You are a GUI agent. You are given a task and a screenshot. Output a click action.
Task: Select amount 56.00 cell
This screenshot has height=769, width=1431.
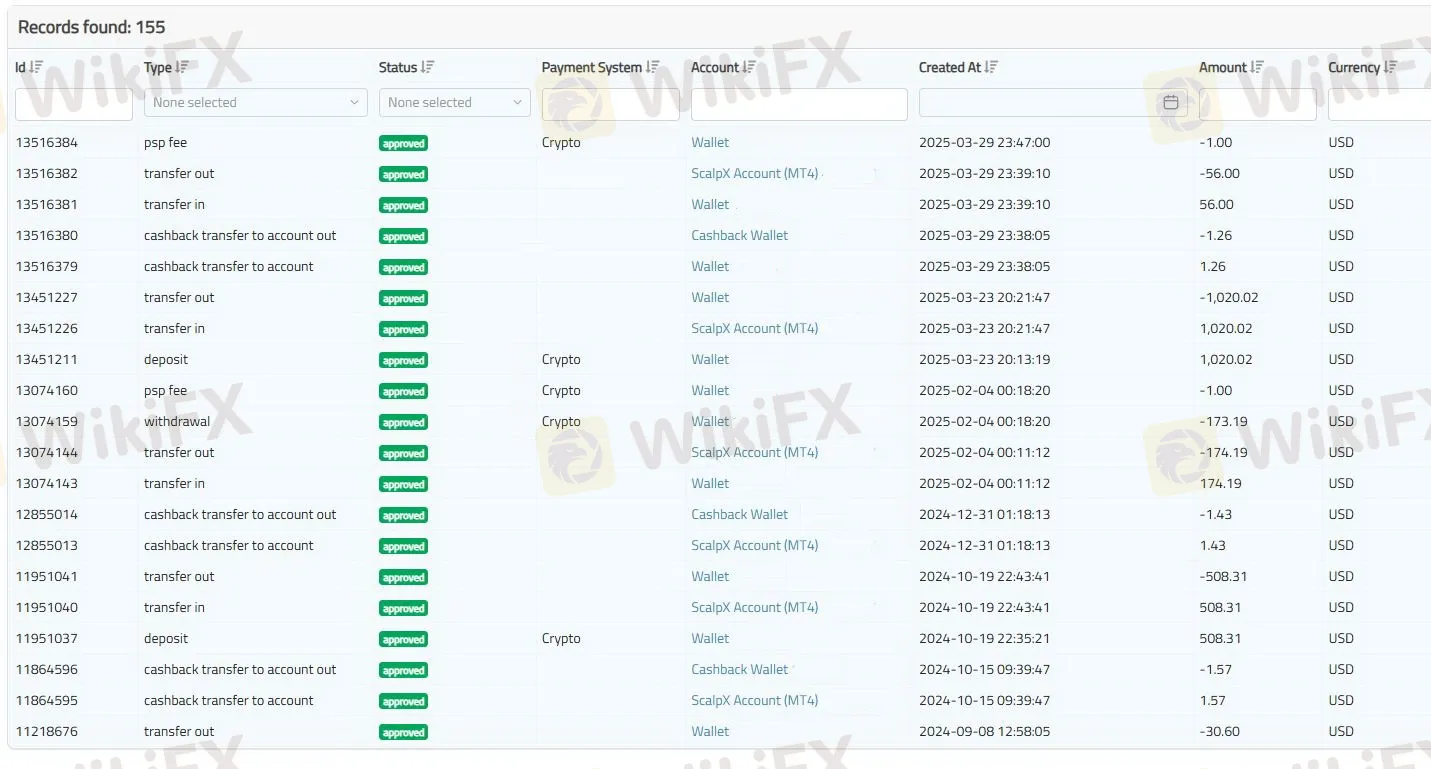[1219, 204]
